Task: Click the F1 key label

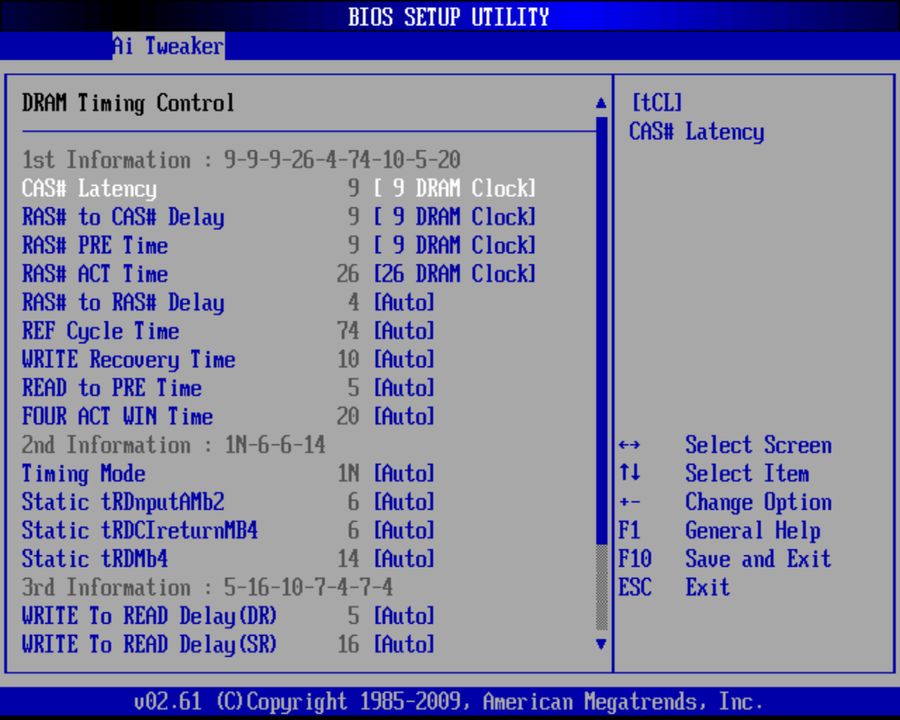Action: [630, 531]
